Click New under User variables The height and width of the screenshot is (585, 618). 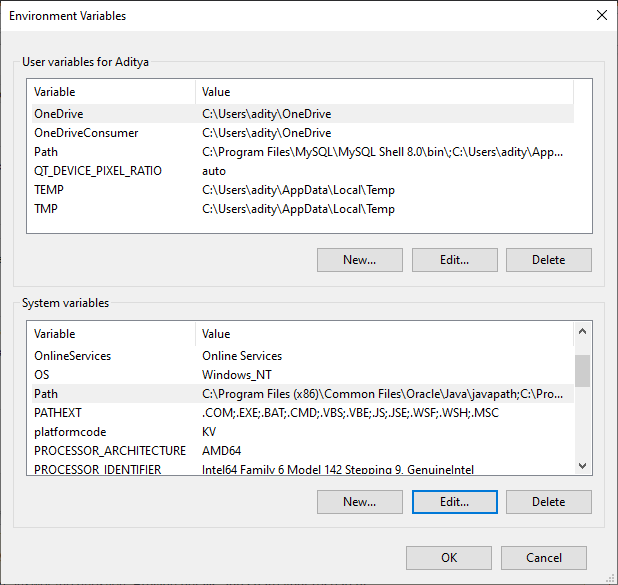pyautogui.click(x=359, y=260)
